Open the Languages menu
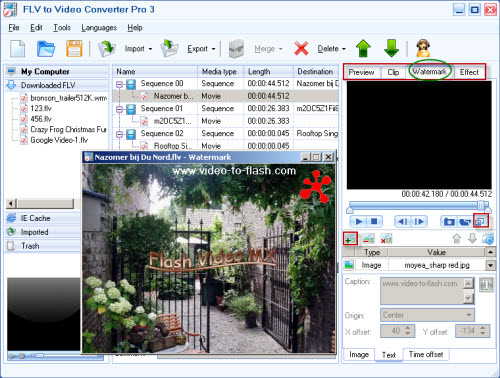The width and height of the screenshot is (500, 378). [x=99, y=28]
